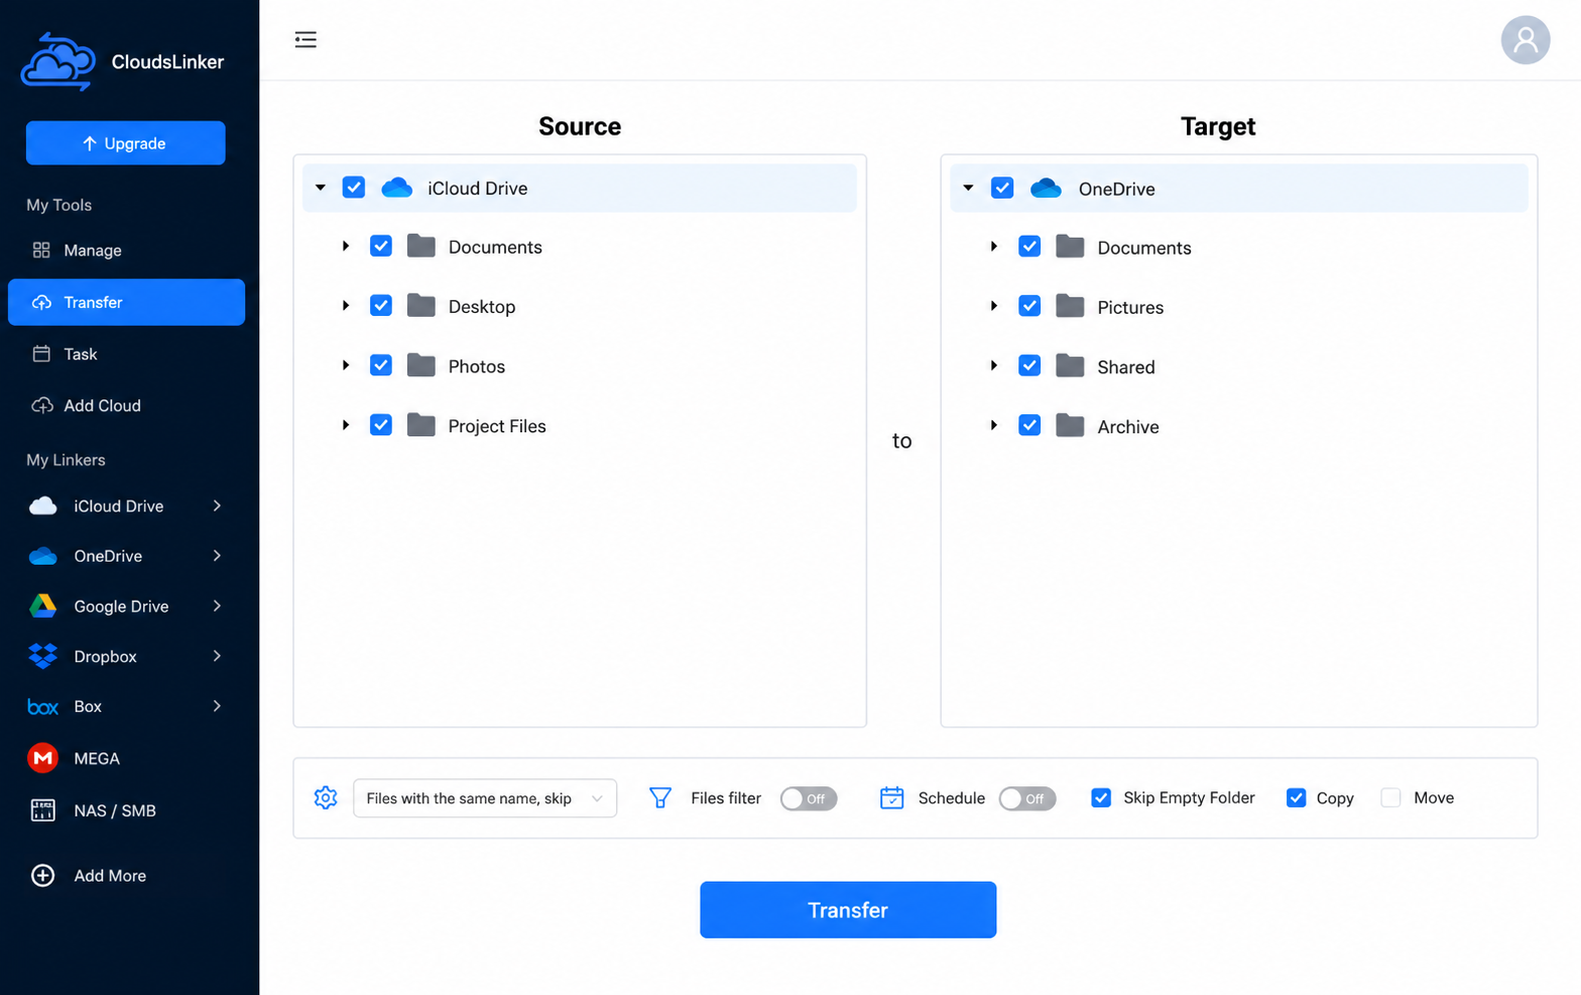Screen dimensions: 1581x995
Task: Click the iCloud Drive icon in My Linkers
Action: (43, 506)
